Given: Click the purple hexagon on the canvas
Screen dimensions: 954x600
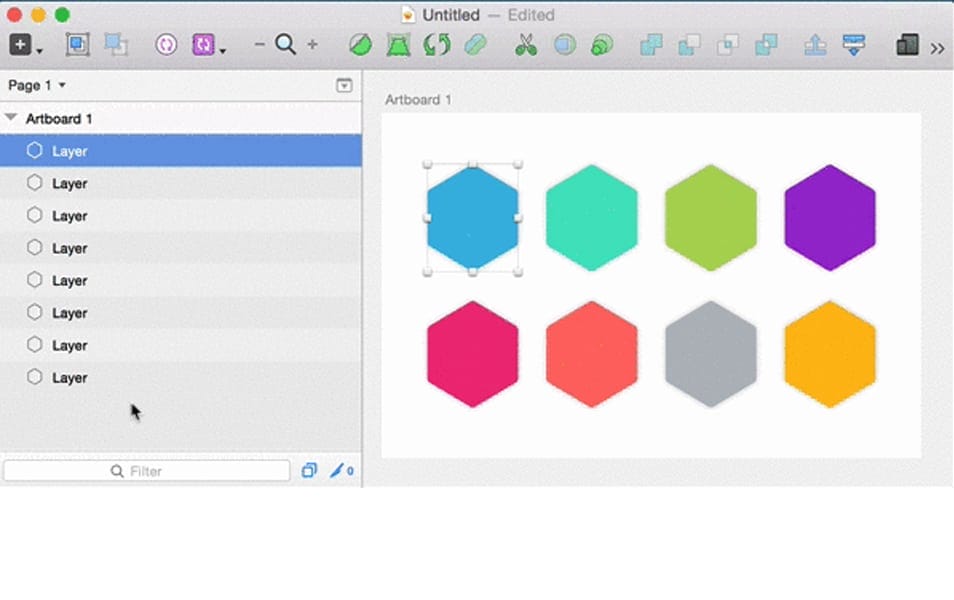Looking at the screenshot, I should point(829,217).
